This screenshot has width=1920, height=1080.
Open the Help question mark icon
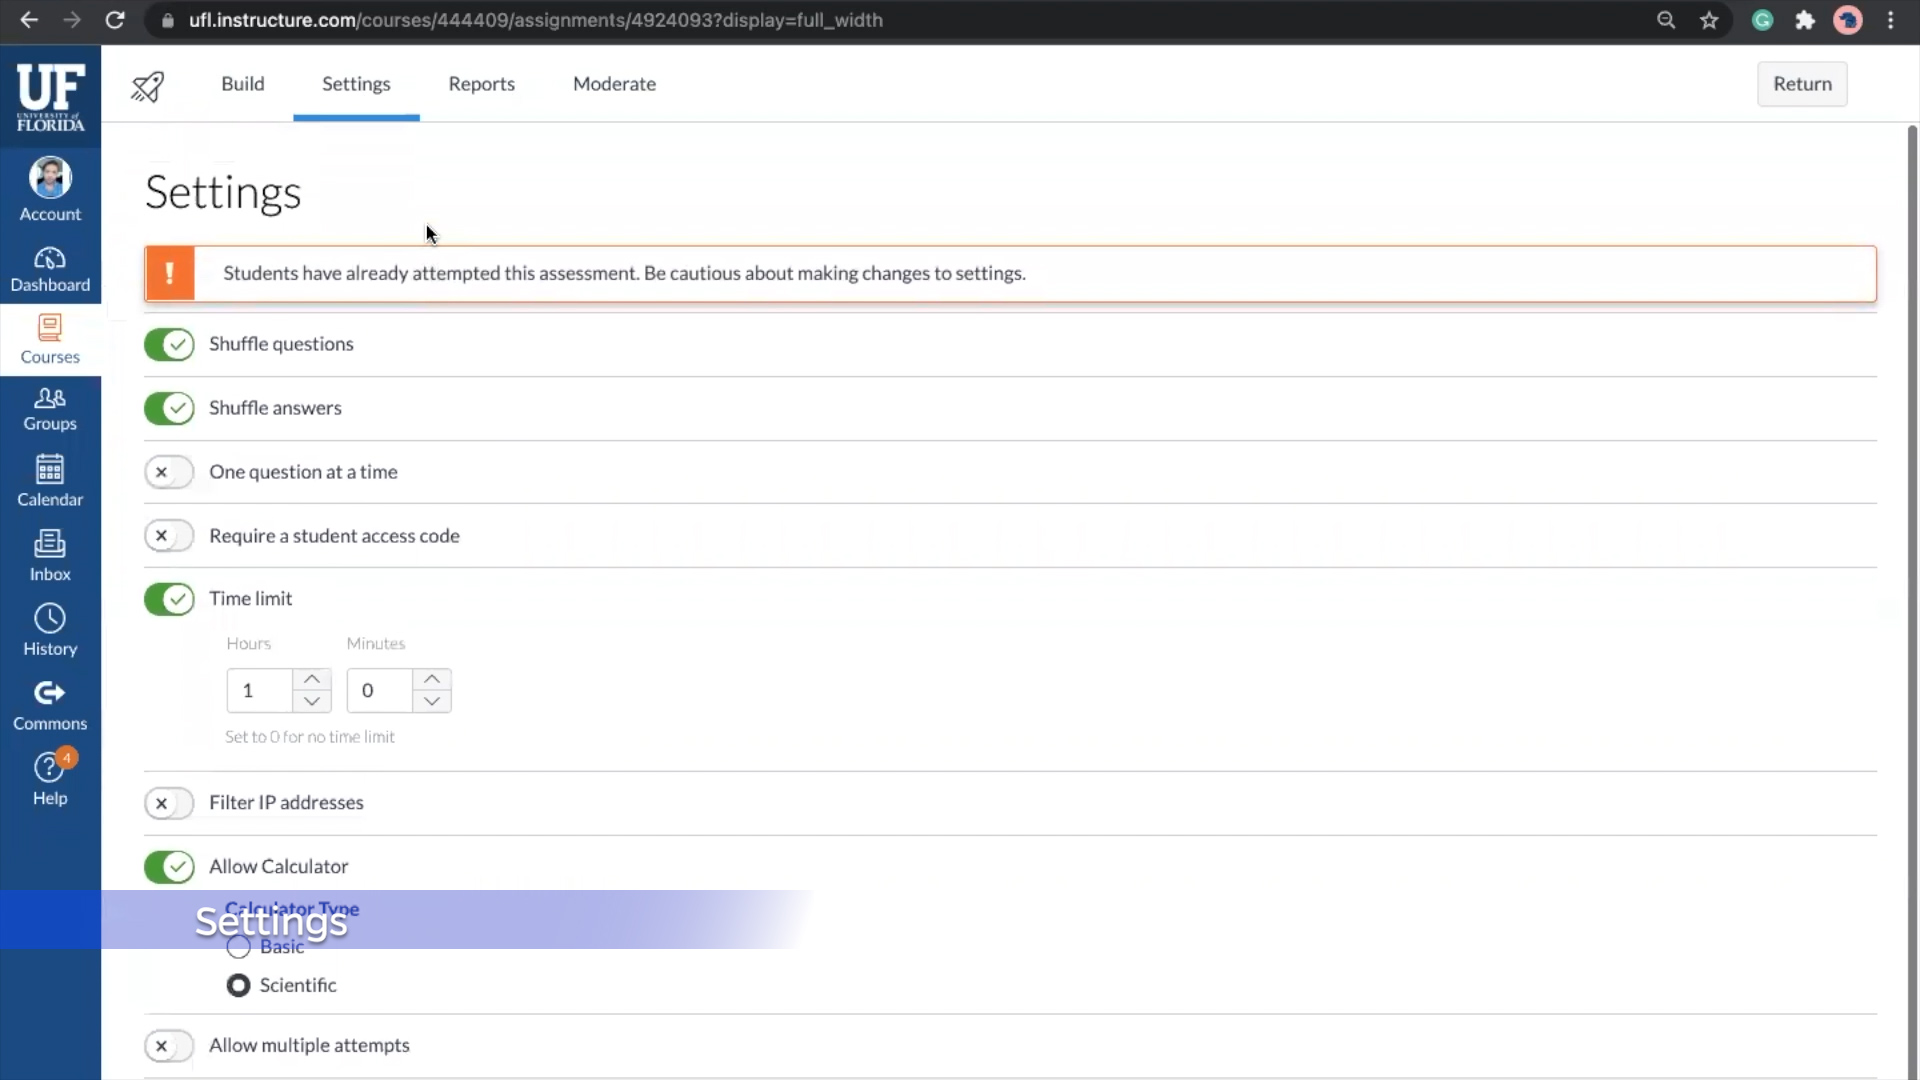point(49,768)
